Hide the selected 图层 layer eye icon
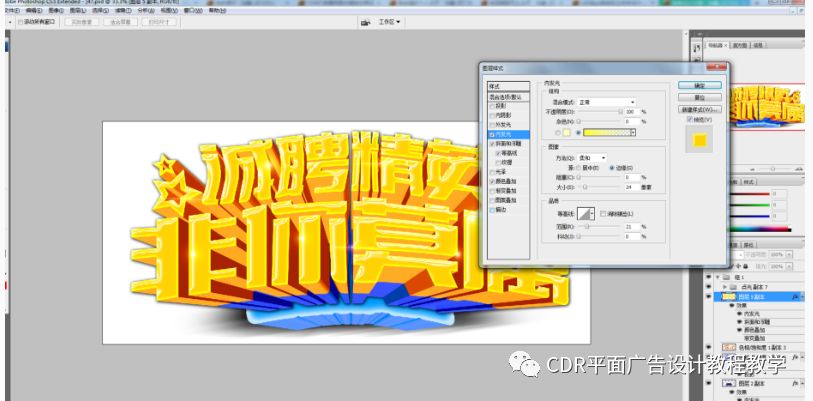813x401 pixels. pos(708,296)
